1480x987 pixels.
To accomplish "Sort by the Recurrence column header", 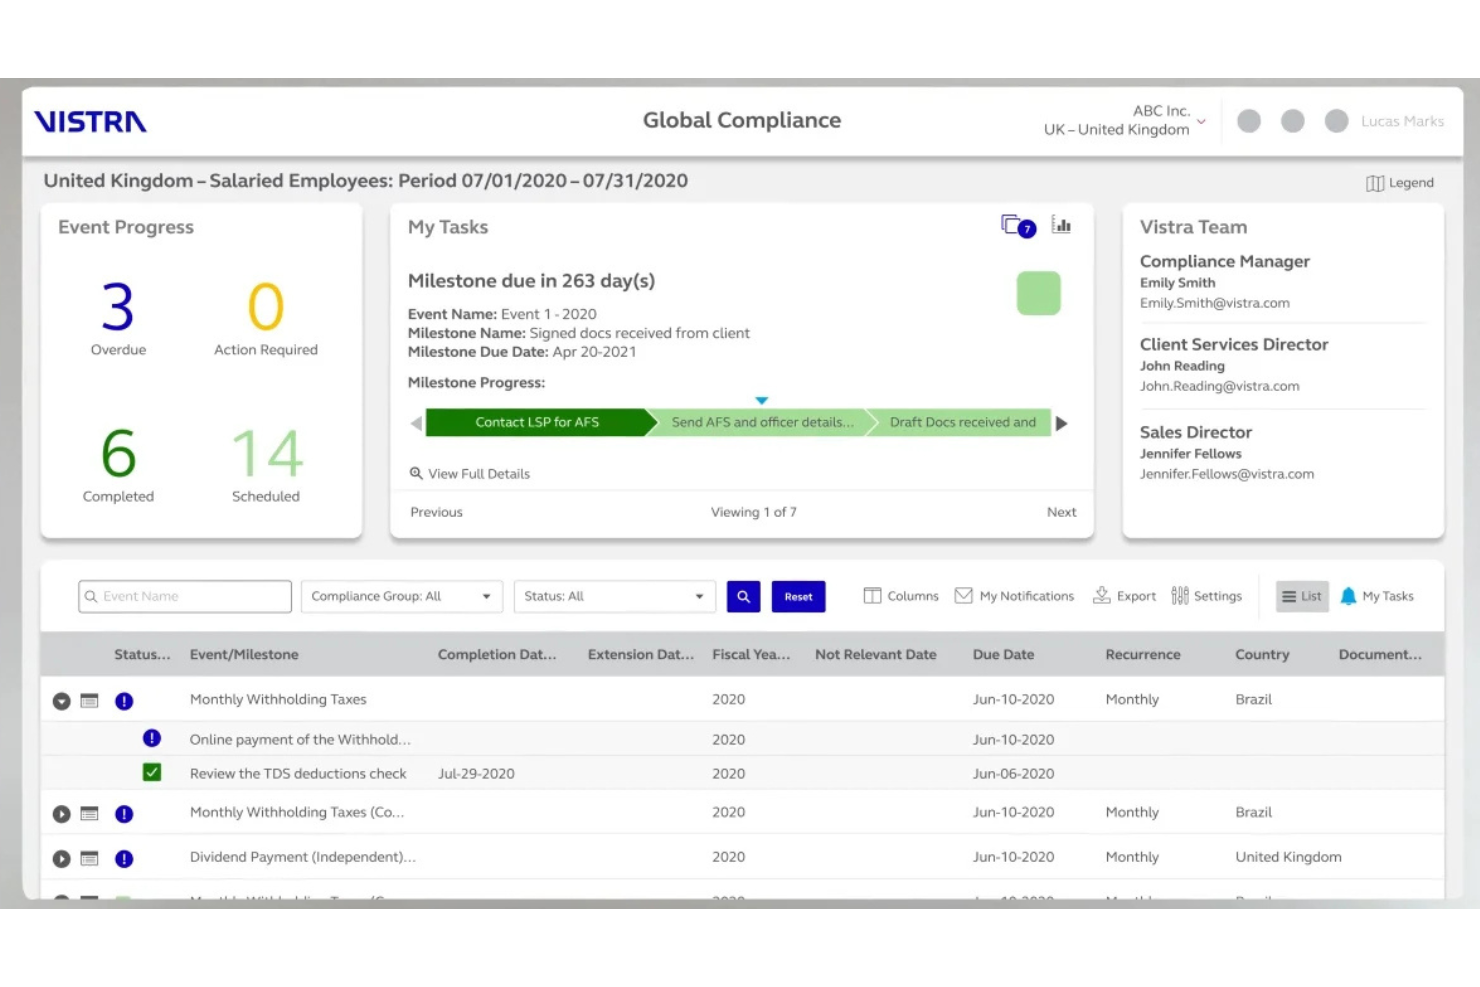I will 1143,654.
